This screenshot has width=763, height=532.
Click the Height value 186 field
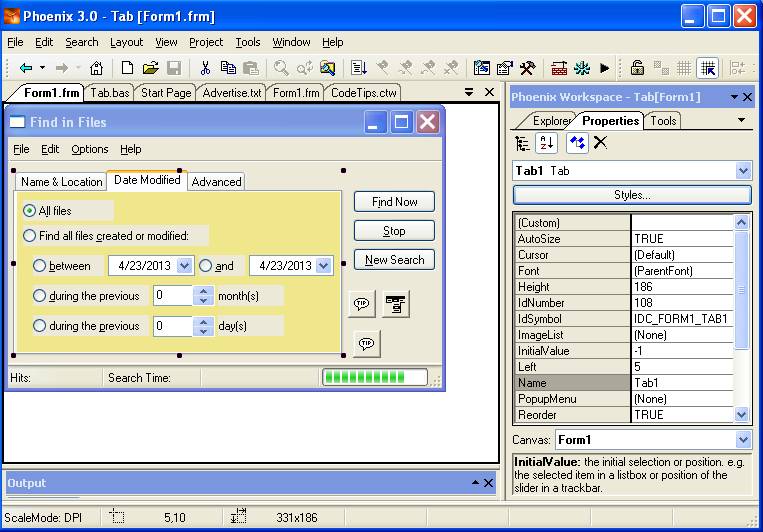[682, 287]
